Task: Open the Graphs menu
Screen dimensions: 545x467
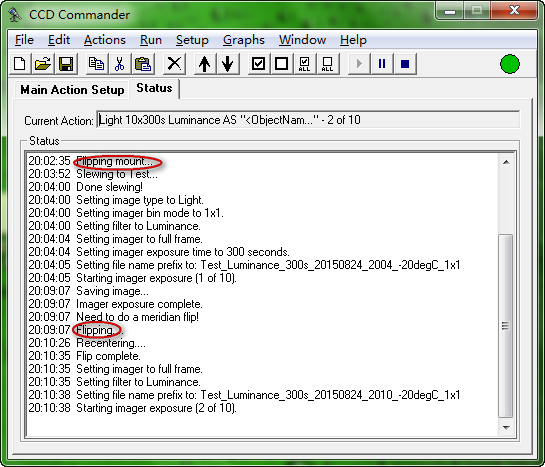Action: [x=244, y=40]
